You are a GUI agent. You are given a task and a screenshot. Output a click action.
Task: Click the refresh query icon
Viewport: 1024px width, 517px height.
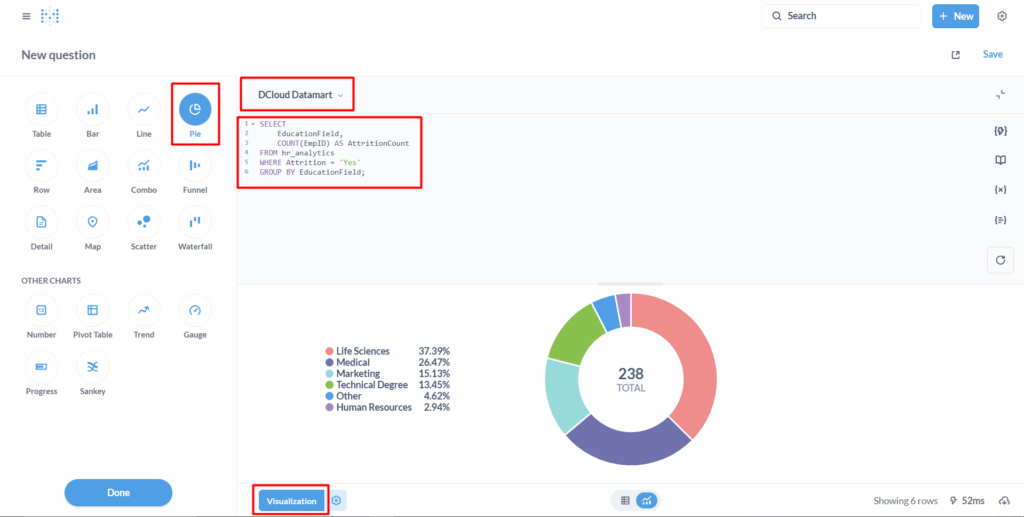(x=1000, y=260)
